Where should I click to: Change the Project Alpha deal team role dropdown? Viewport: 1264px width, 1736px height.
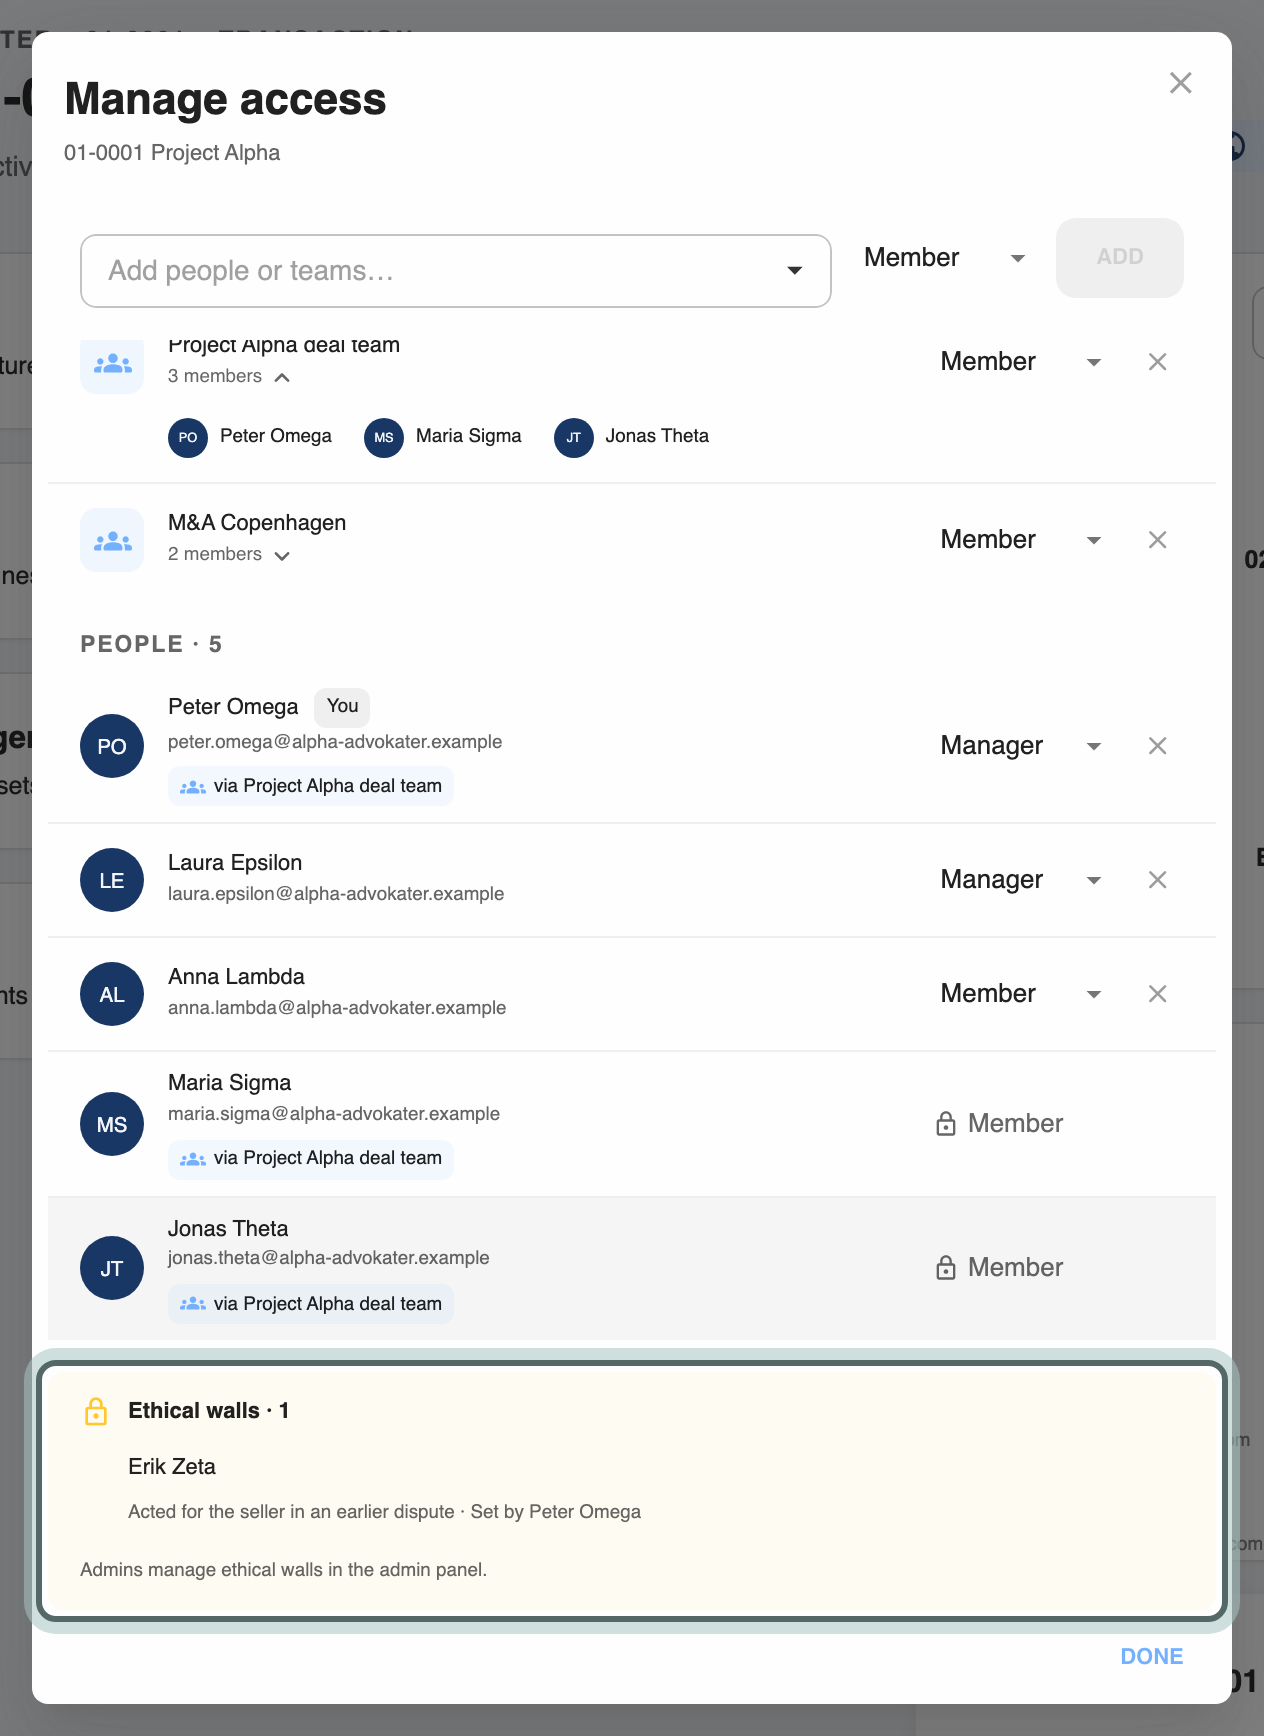coord(1020,362)
